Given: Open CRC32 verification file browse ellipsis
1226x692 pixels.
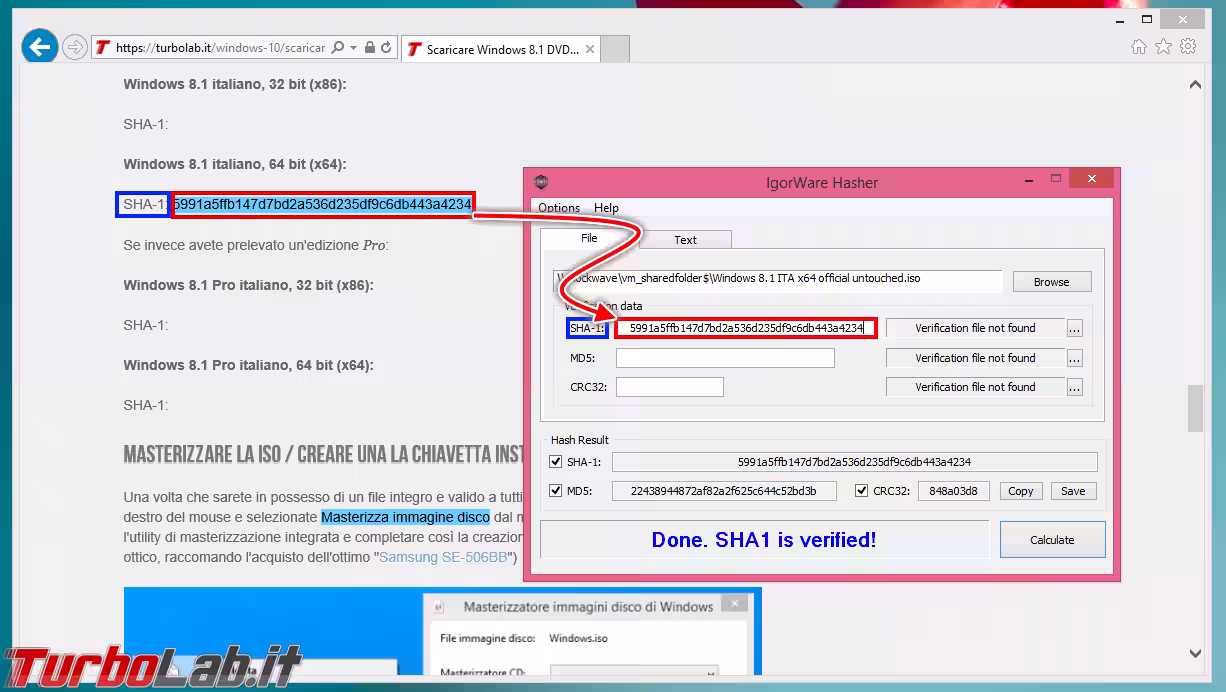Looking at the screenshot, I should (1074, 387).
